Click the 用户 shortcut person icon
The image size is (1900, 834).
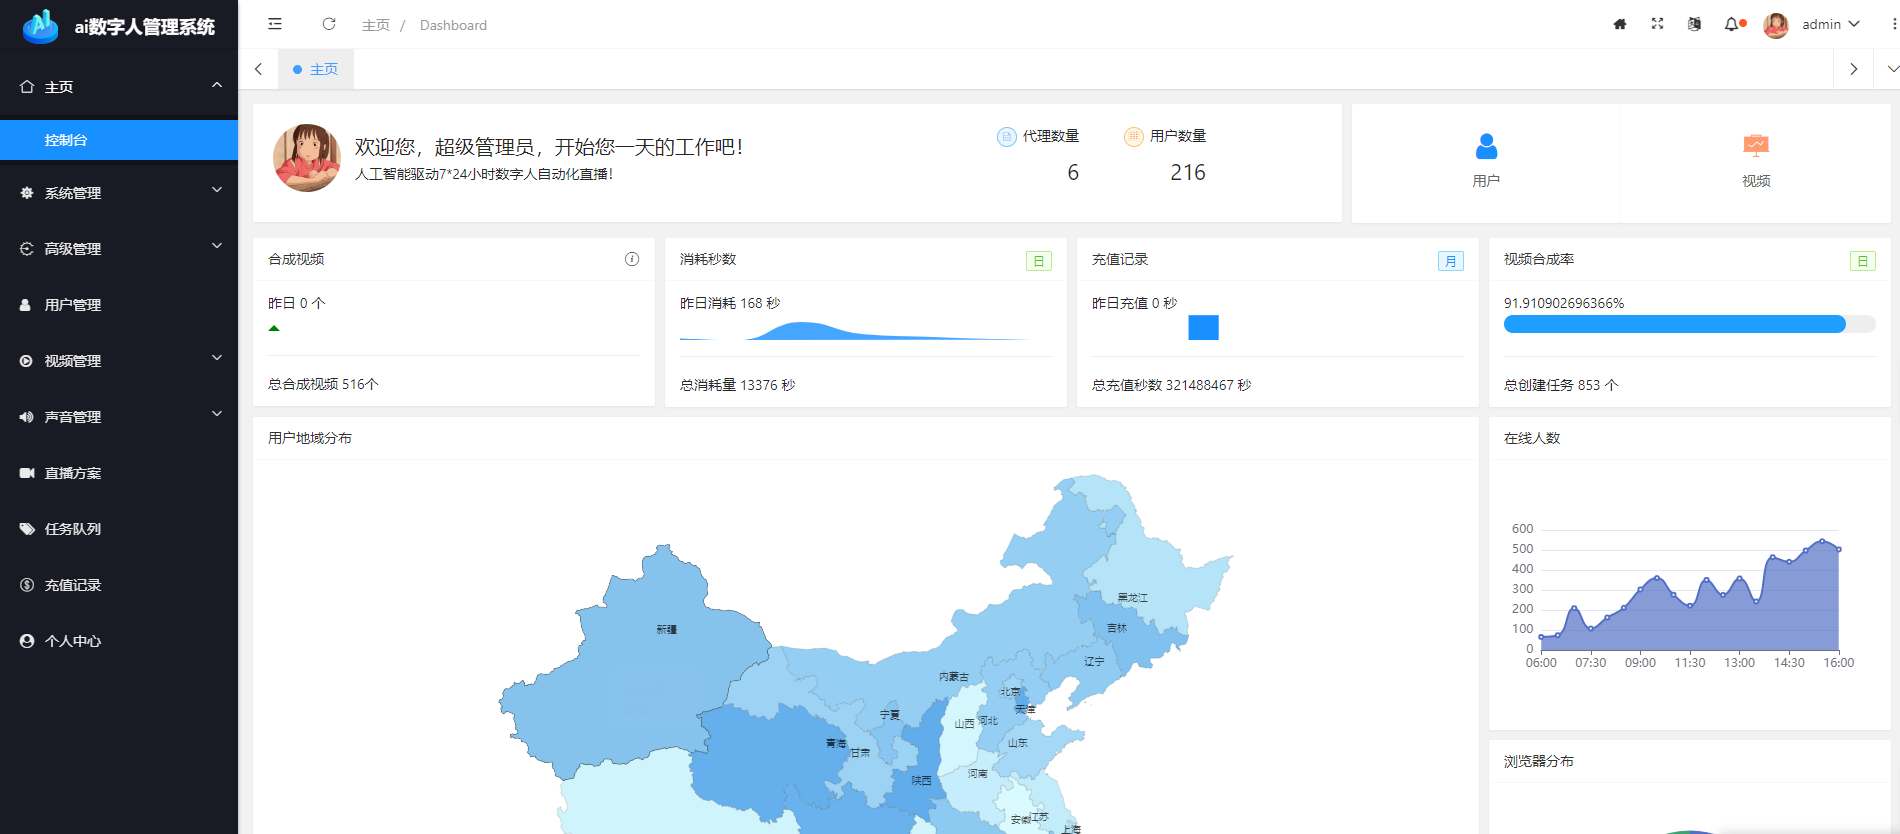(x=1486, y=146)
